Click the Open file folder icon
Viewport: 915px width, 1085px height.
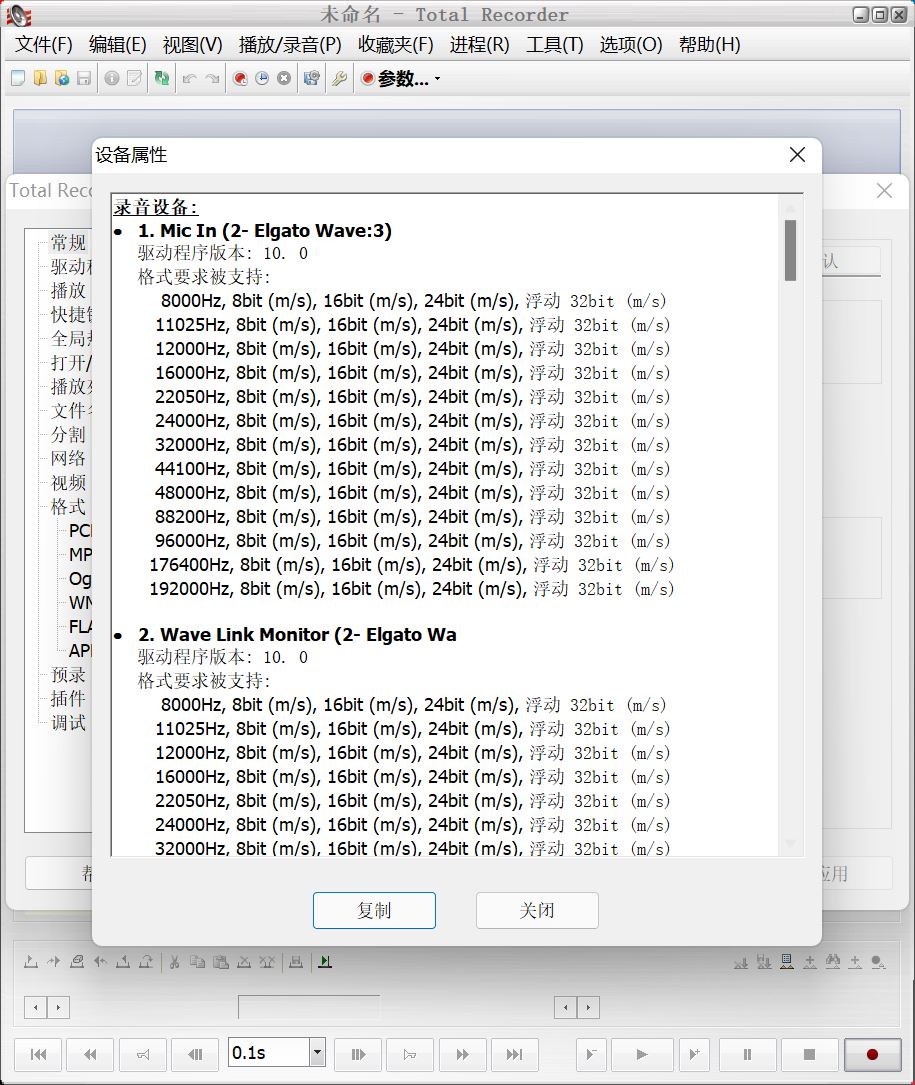tap(40, 78)
